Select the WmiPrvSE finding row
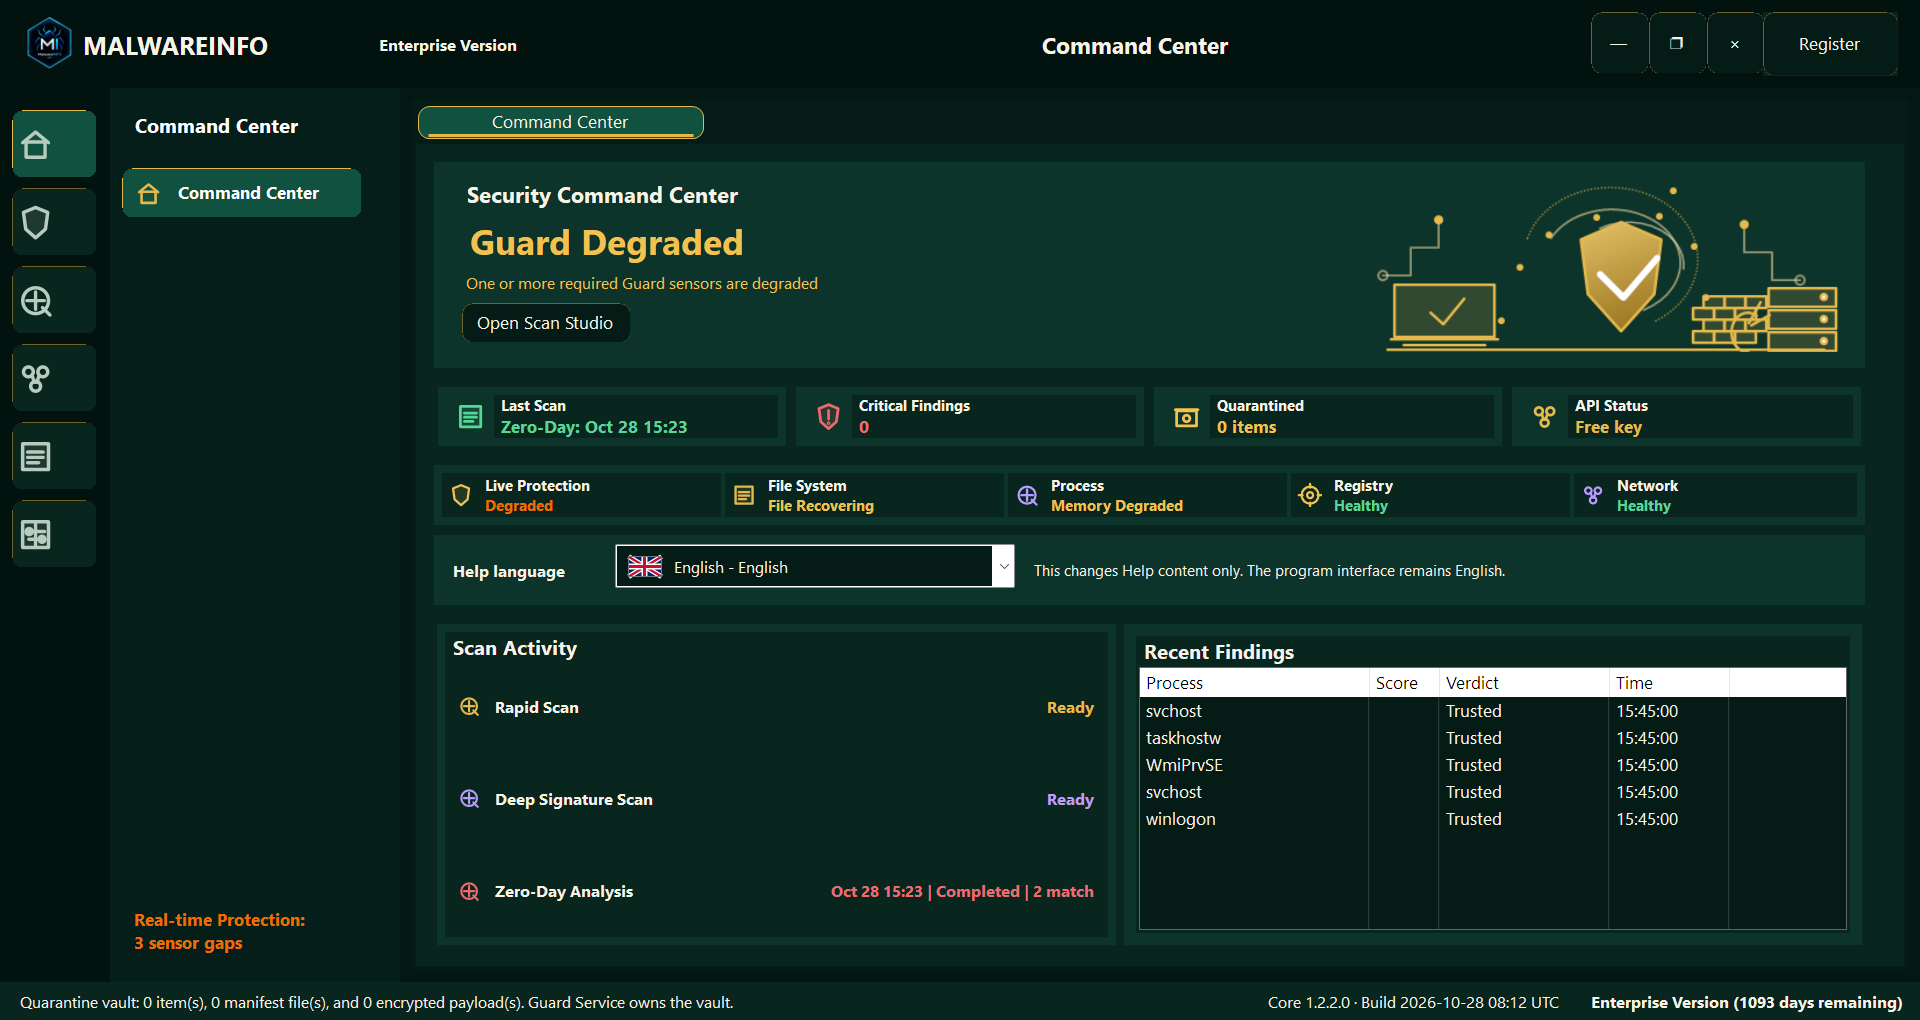 pos(1492,765)
